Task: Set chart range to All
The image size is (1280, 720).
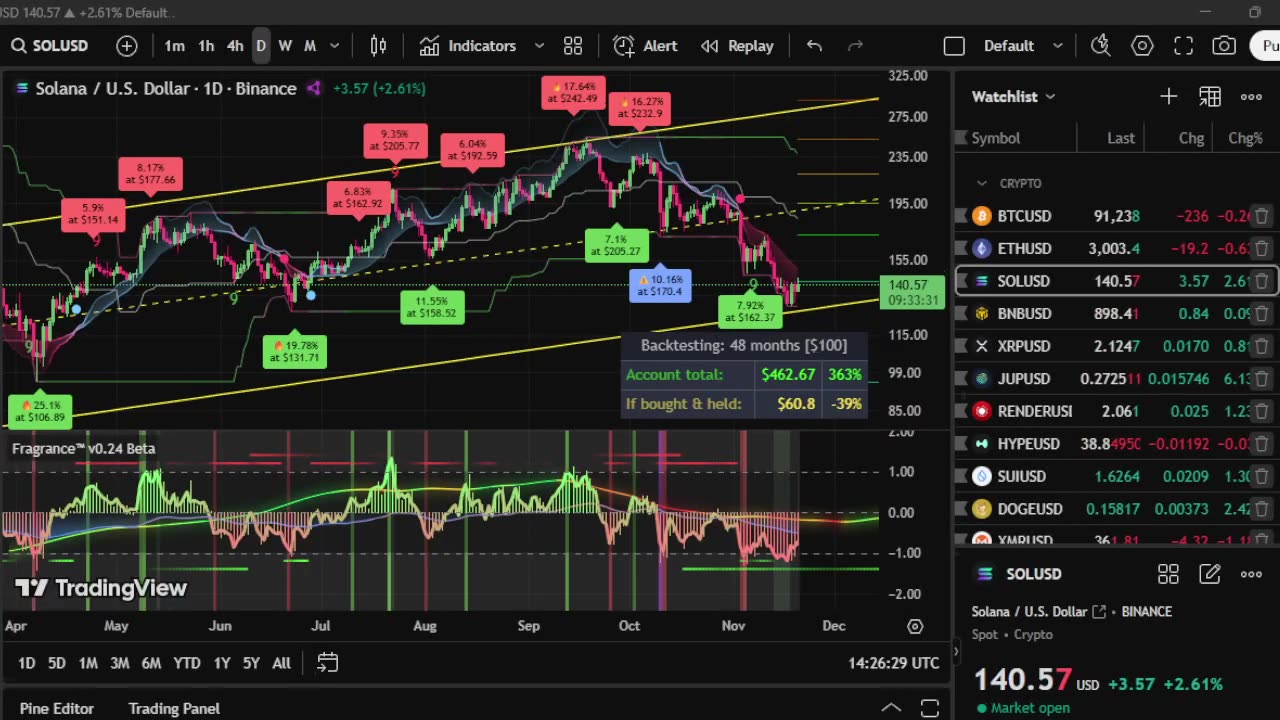Action: click(x=282, y=663)
